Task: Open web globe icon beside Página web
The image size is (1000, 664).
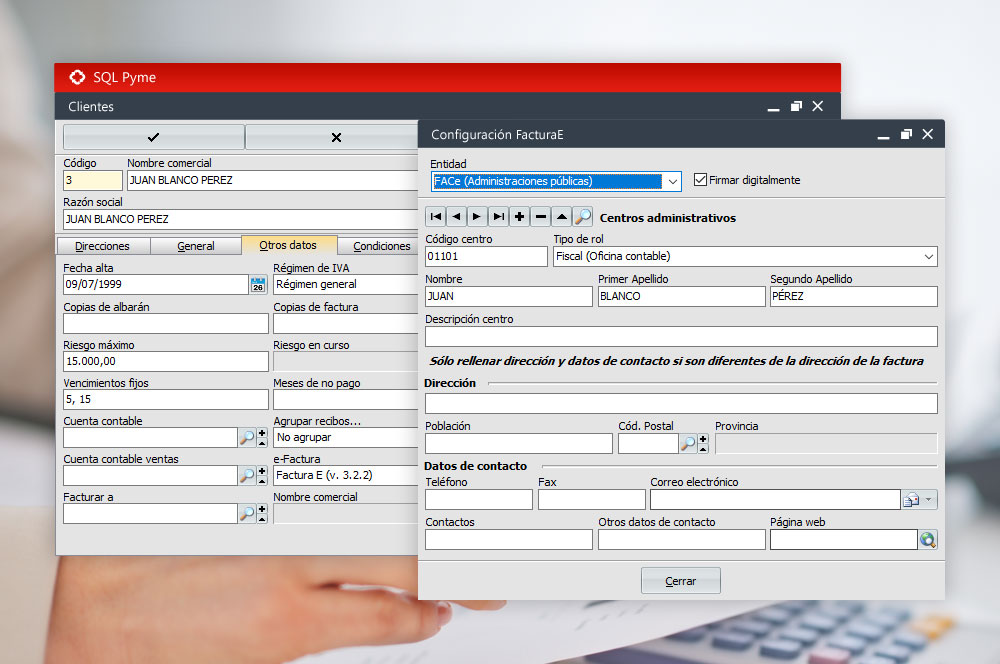Action: (928, 540)
